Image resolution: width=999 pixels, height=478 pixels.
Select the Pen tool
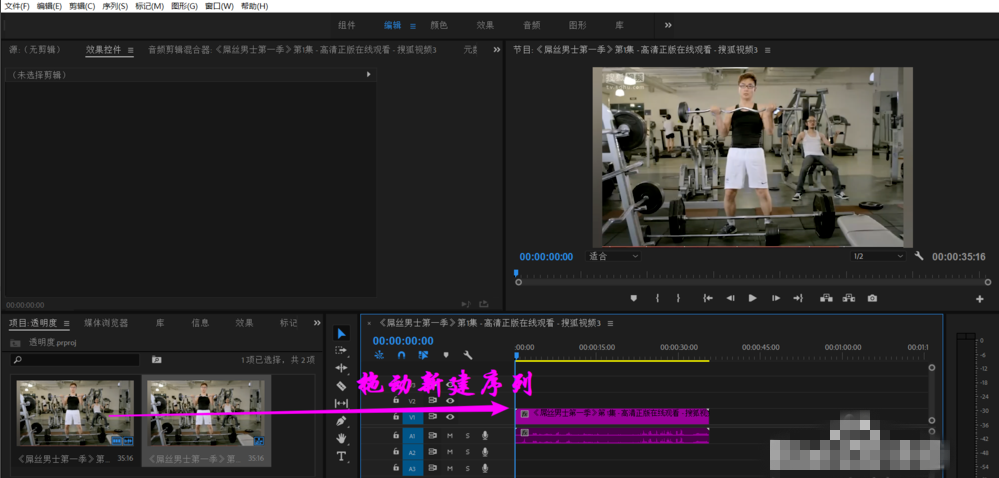click(x=341, y=420)
